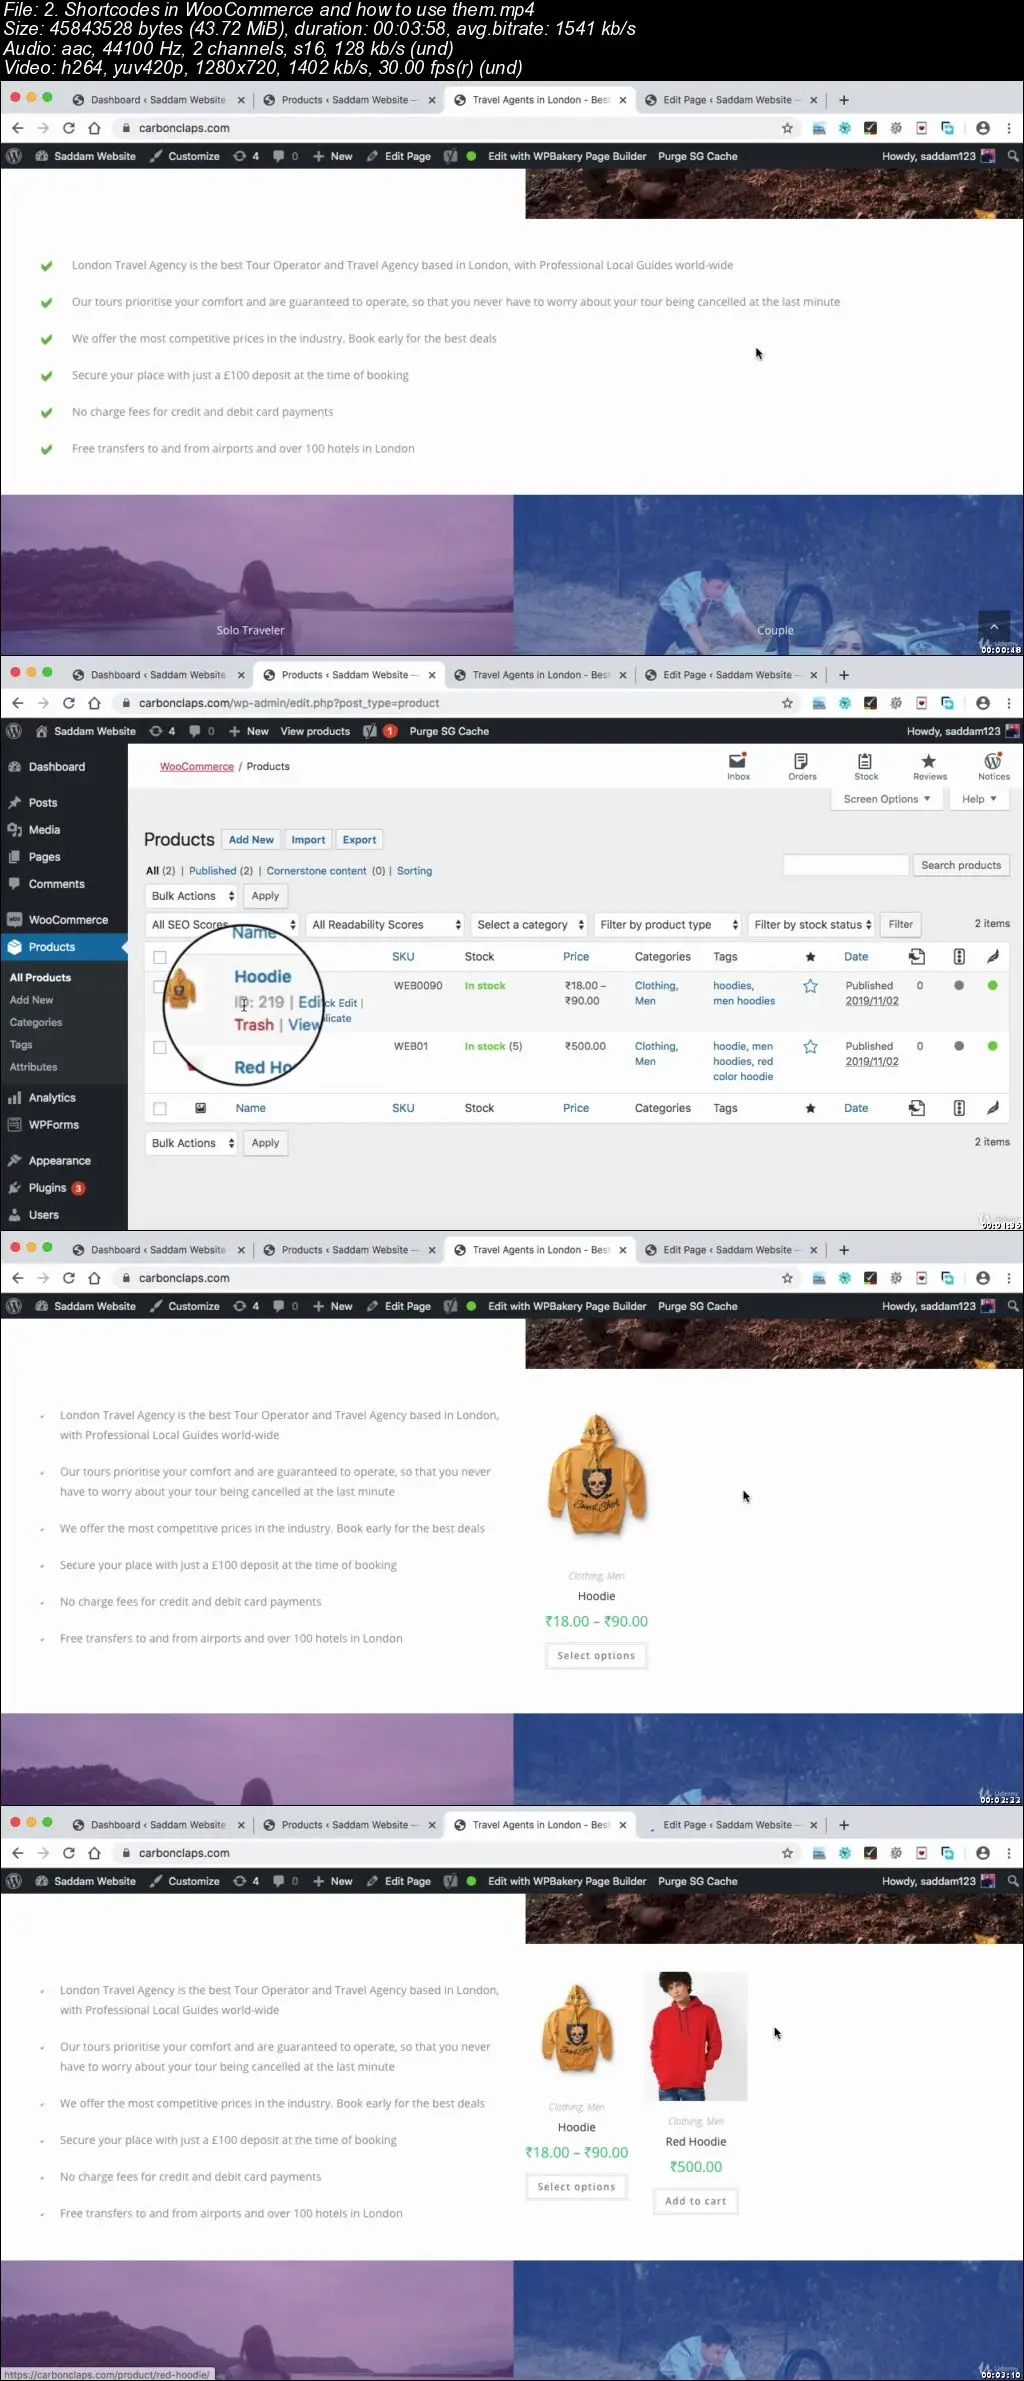Click the Export button

coord(359,840)
